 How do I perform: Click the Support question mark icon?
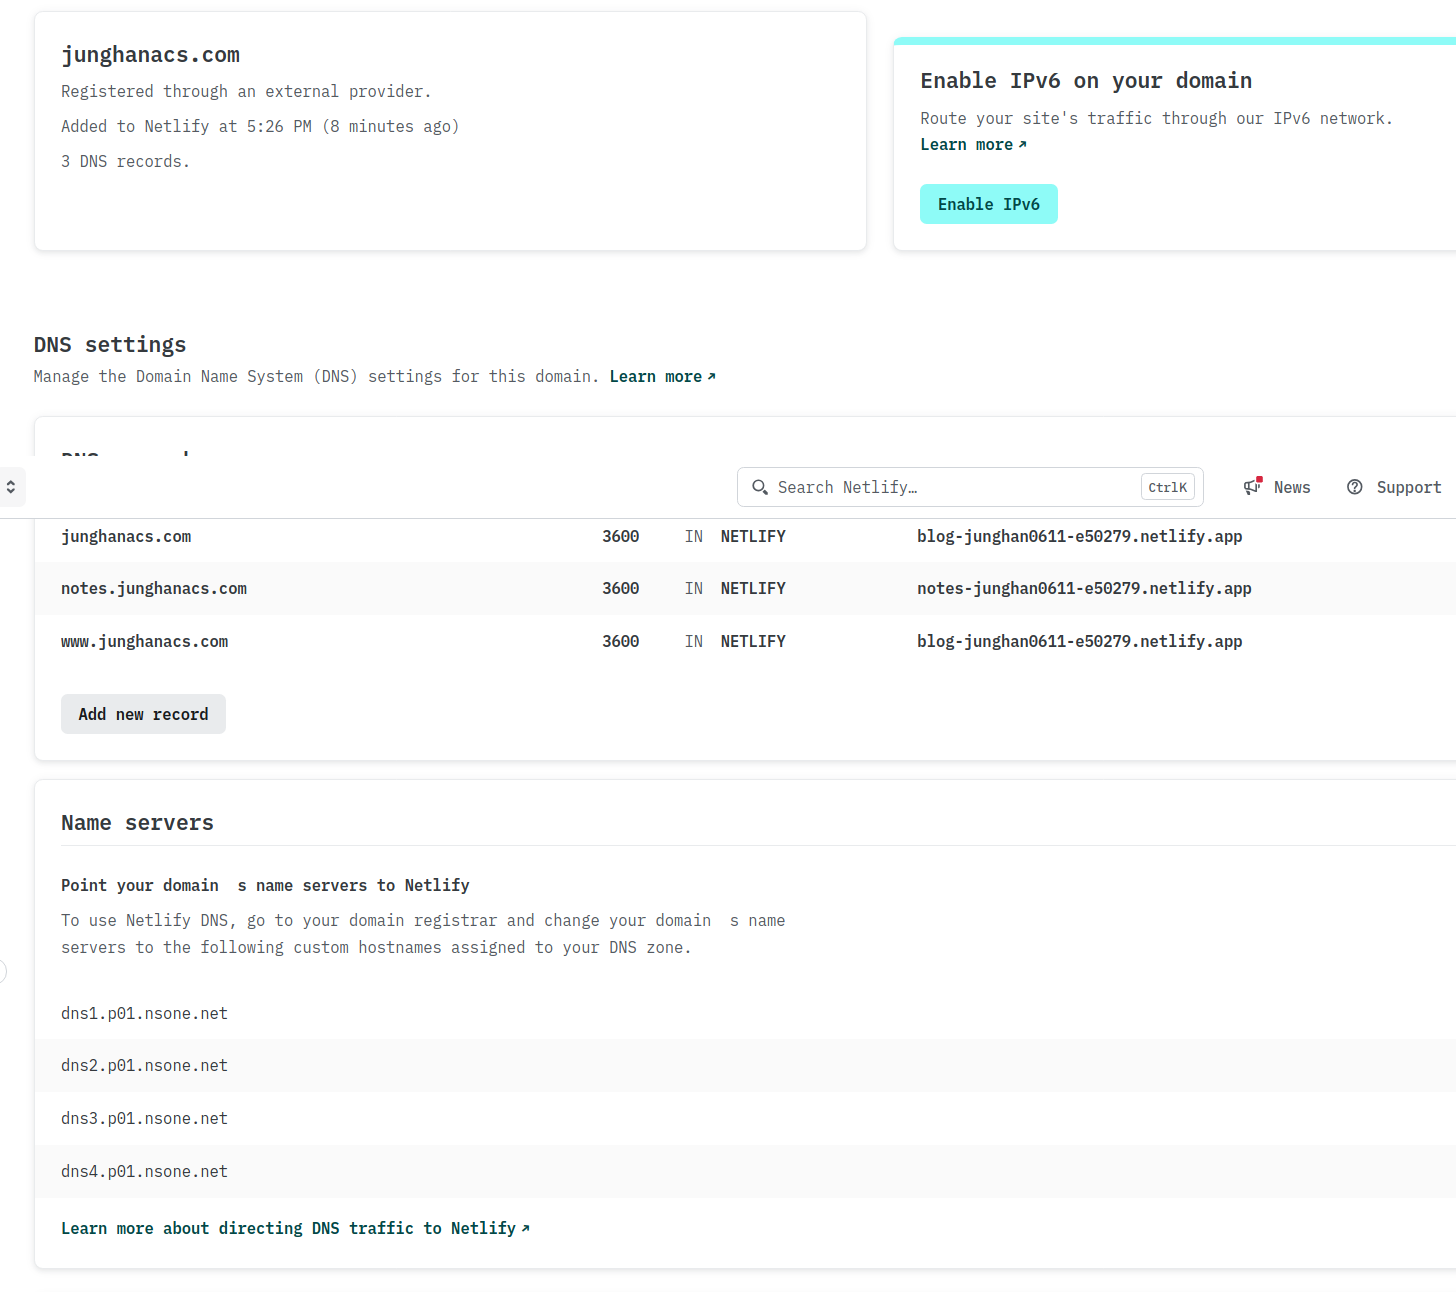pyautogui.click(x=1354, y=487)
